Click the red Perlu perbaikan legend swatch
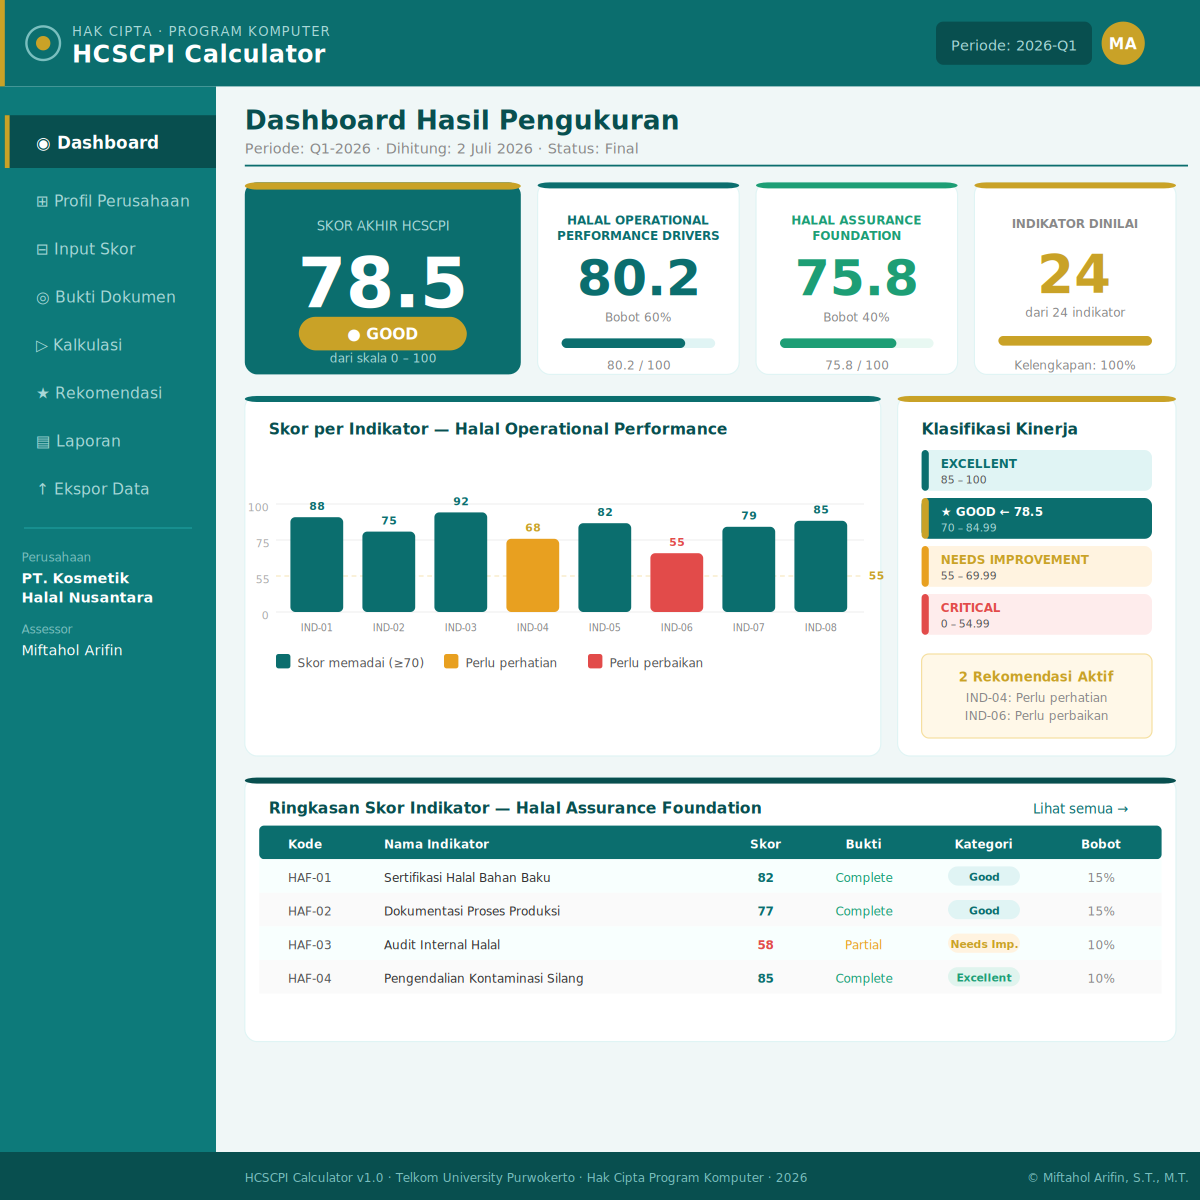 pyautogui.click(x=595, y=661)
